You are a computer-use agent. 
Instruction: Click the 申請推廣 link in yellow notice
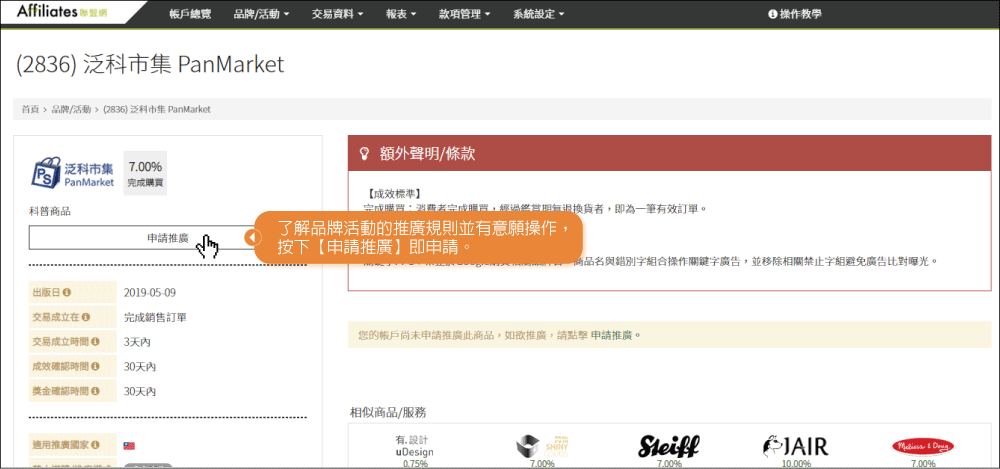pyautogui.click(x=612, y=334)
